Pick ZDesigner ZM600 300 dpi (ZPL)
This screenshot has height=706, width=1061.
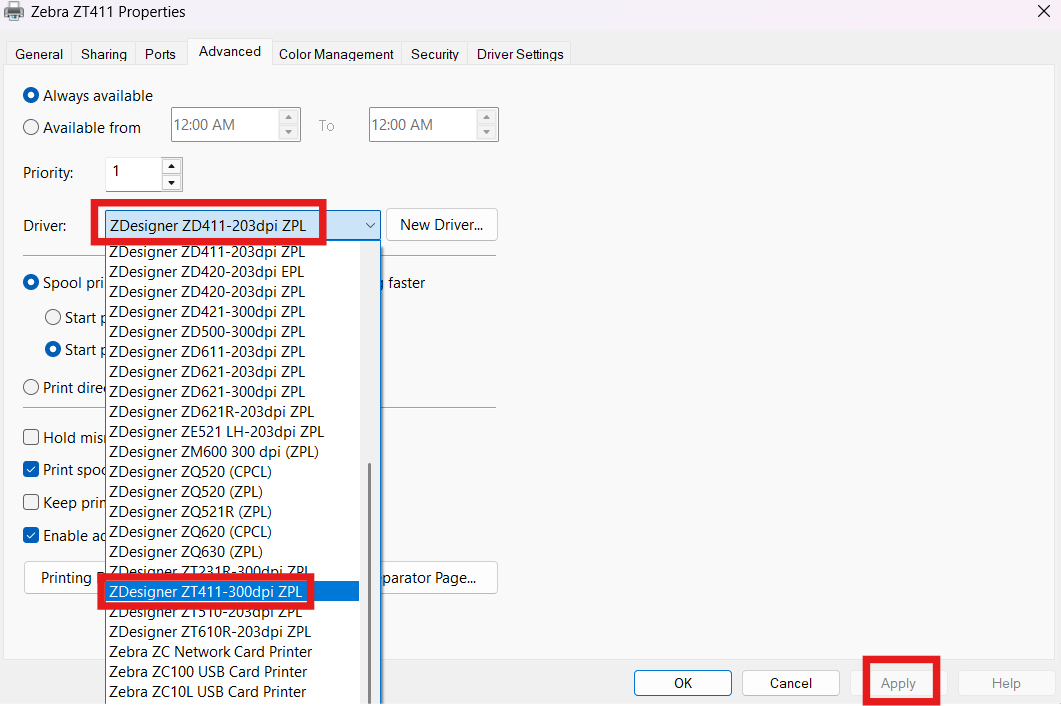pyautogui.click(x=233, y=451)
